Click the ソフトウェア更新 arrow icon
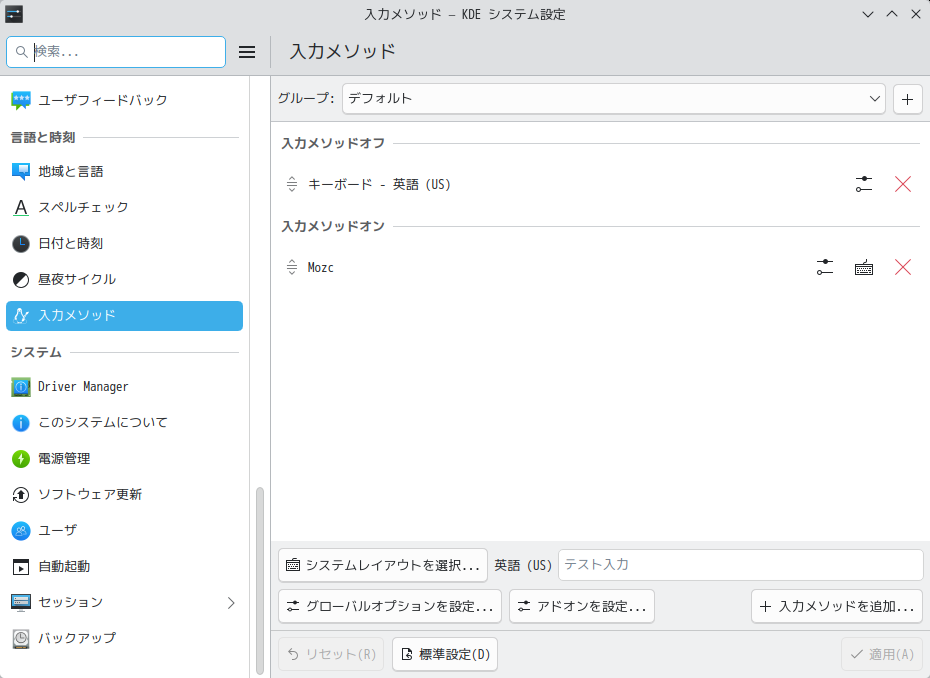The height and width of the screenshot is (678, 930). 21,495
